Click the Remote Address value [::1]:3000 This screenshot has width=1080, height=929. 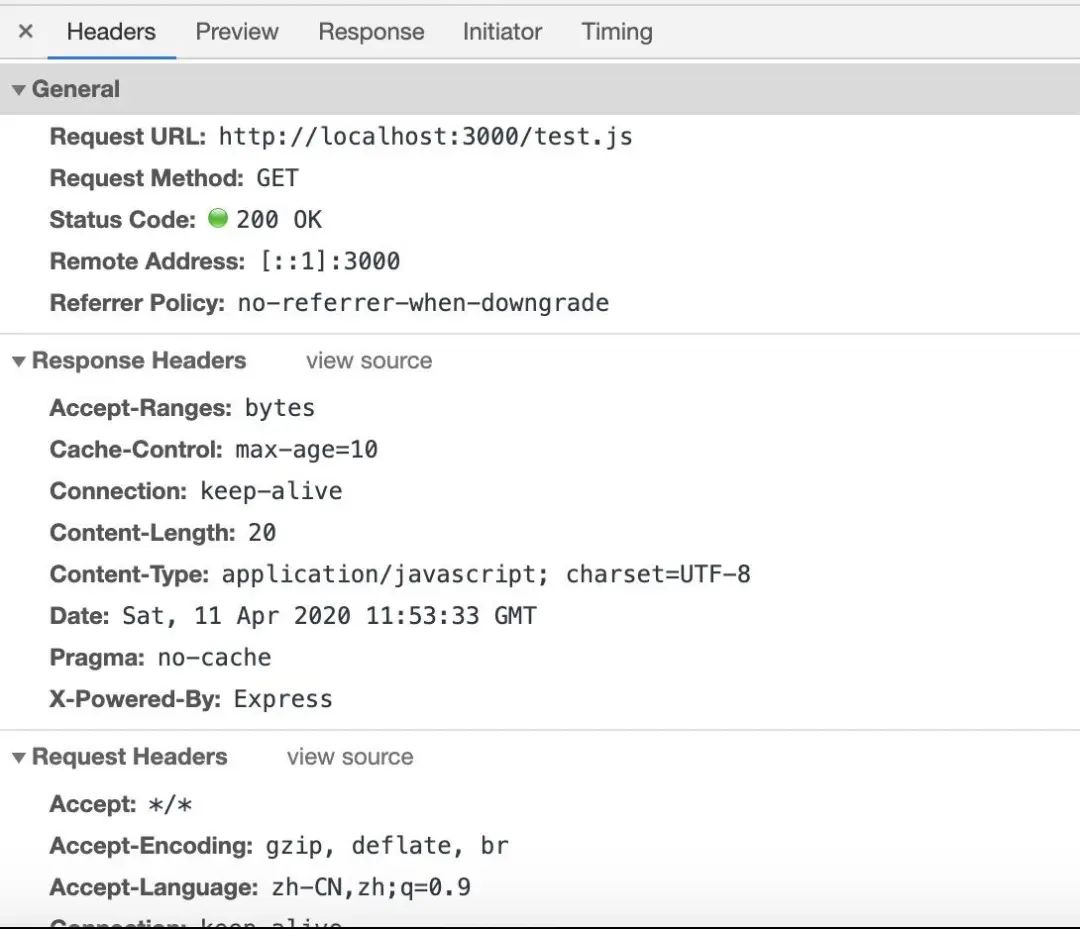tap(330, 261)
